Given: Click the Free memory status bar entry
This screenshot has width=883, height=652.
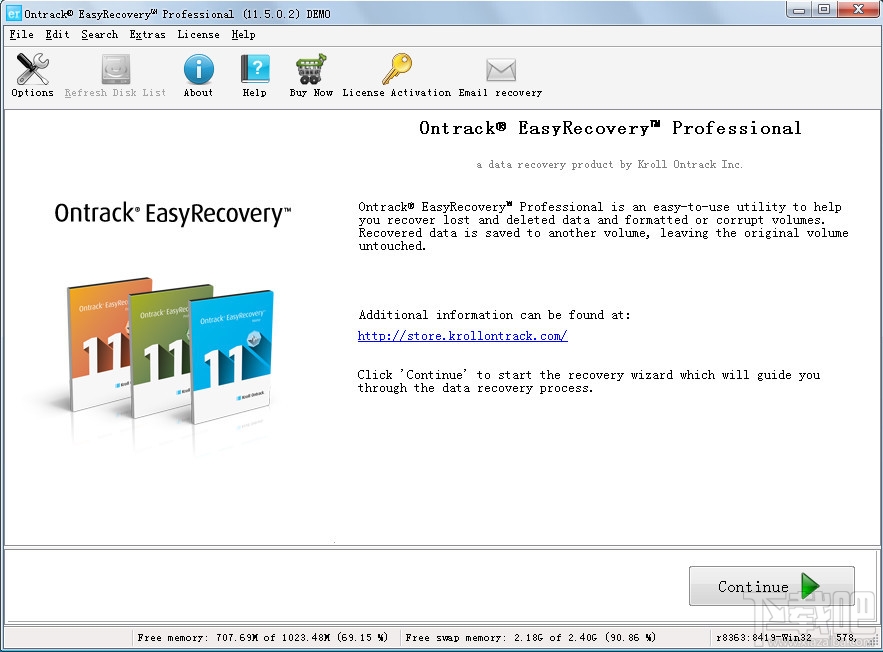Looking at the screenshot, I should click(262, 637).
